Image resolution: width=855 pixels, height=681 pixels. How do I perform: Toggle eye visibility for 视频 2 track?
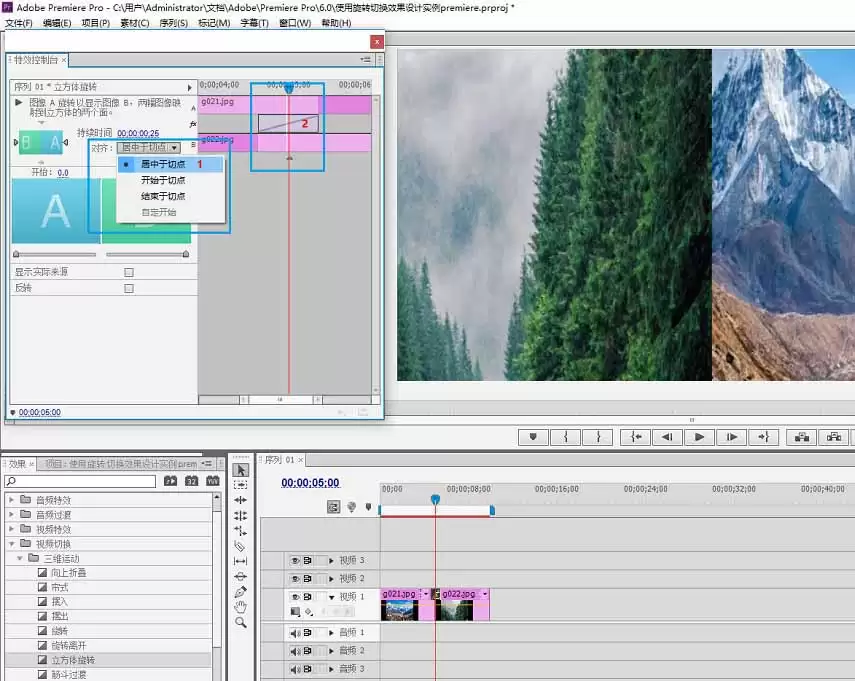click(295, 578)
